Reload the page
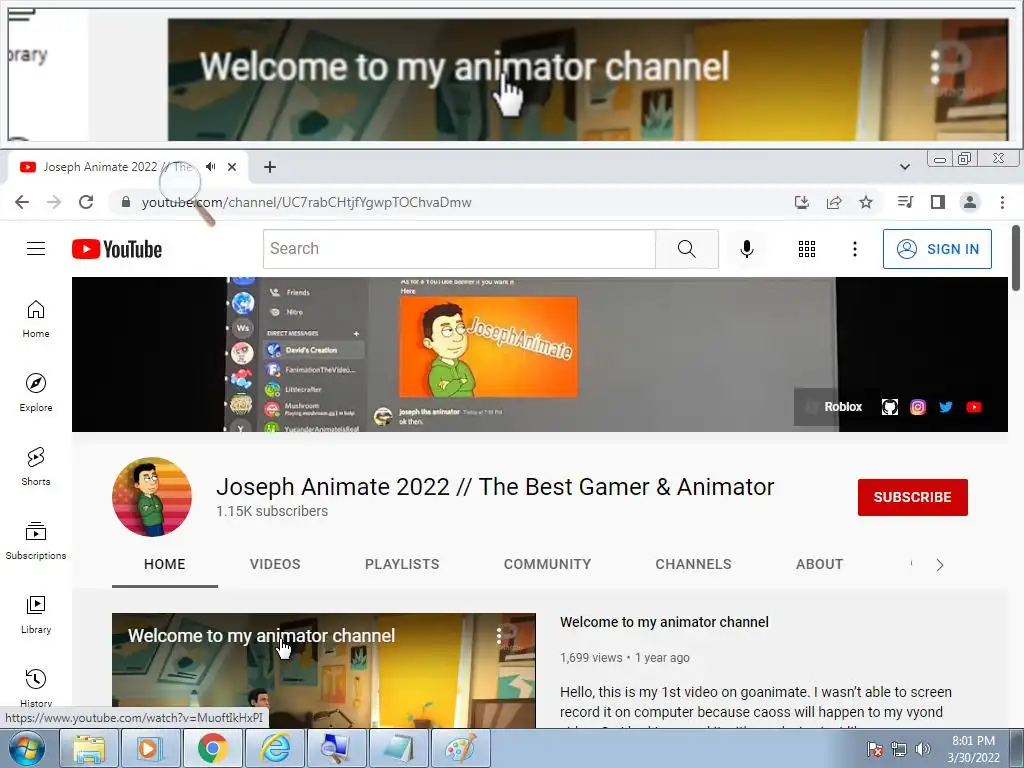 click(x=86, y=202)
